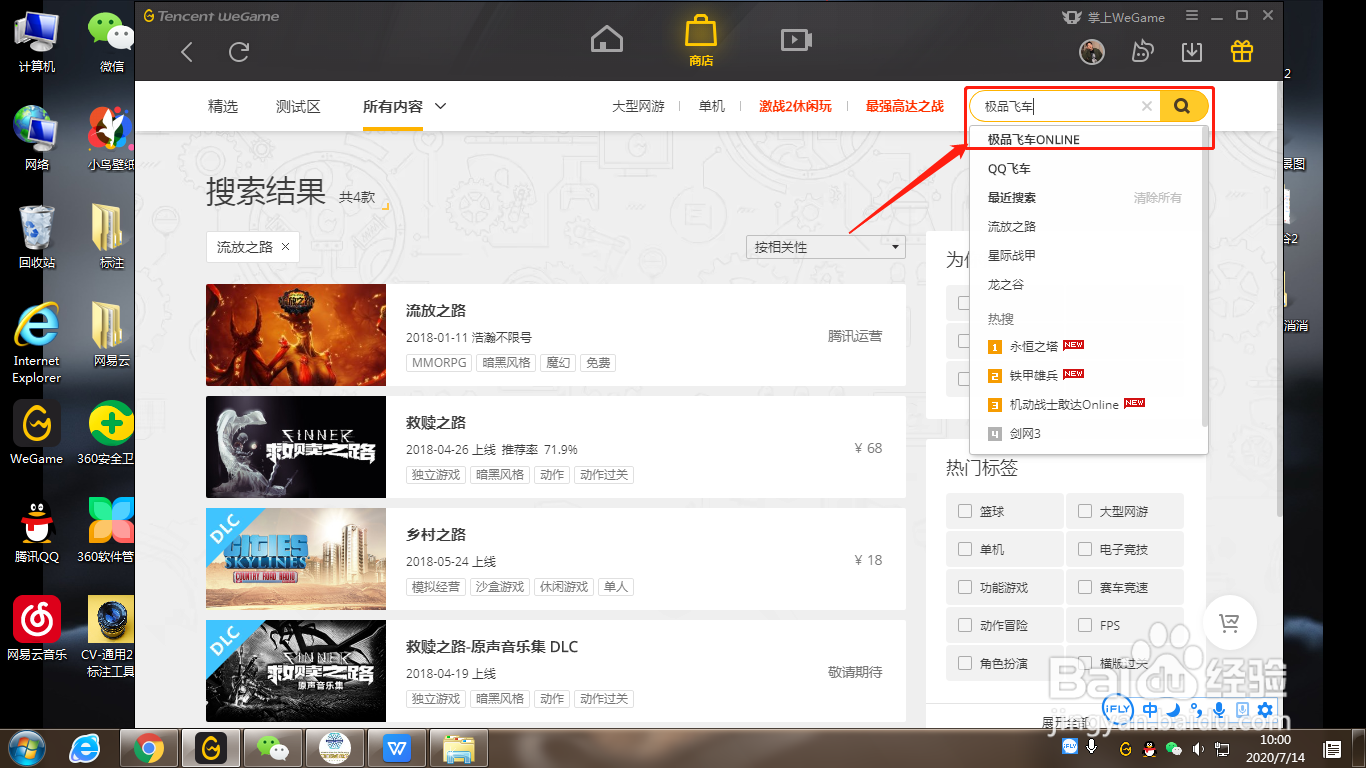Open the 救赎之路-原声音乐集 DLC title
Viewport: 1366px width, 768px height.
click(492, 647)
